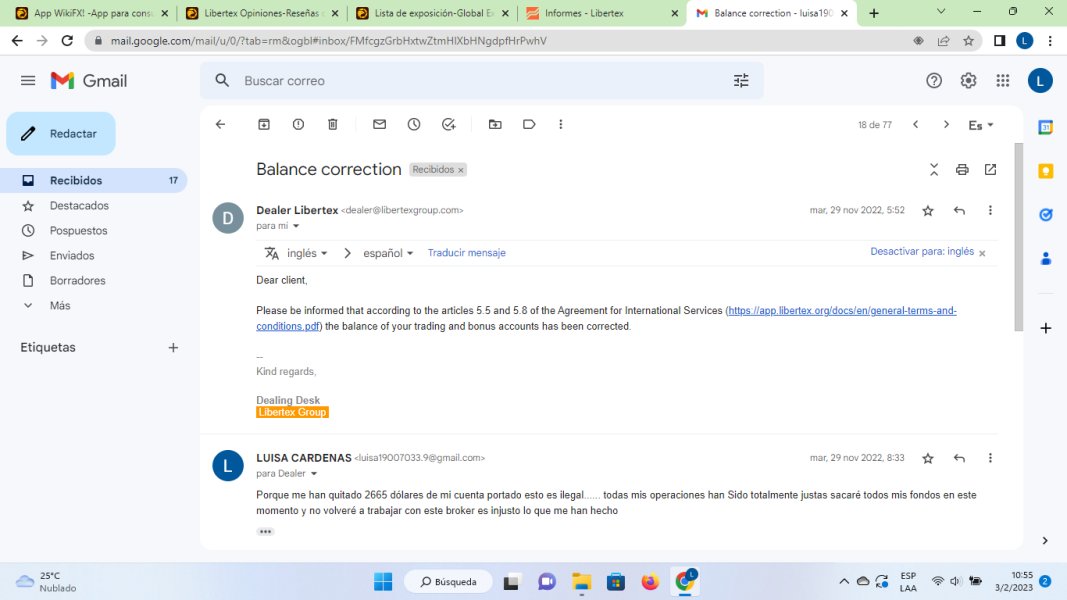Star the LUISA CARDENAS message
1067x600 pixels.
[928, 459]
